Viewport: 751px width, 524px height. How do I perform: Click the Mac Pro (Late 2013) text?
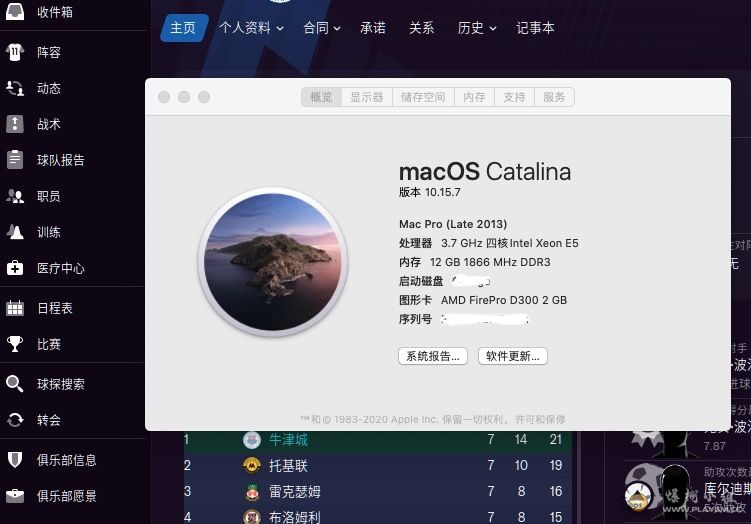tap(453, 224)
